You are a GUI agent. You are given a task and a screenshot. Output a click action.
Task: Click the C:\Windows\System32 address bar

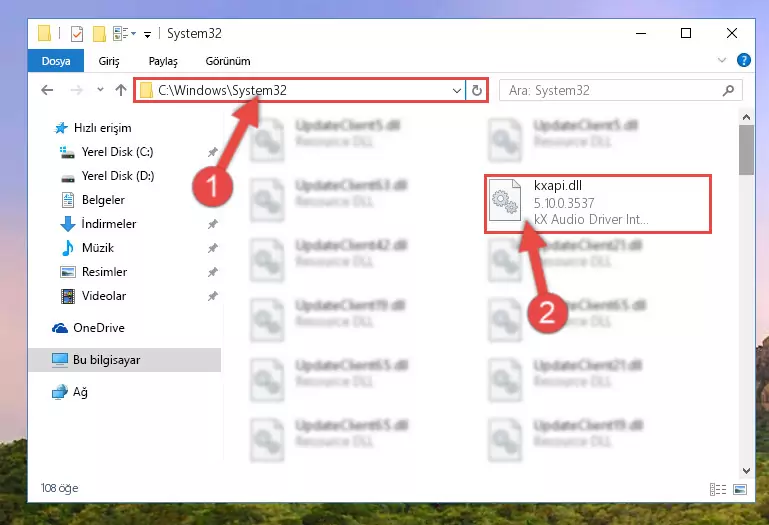click(300, 90)
